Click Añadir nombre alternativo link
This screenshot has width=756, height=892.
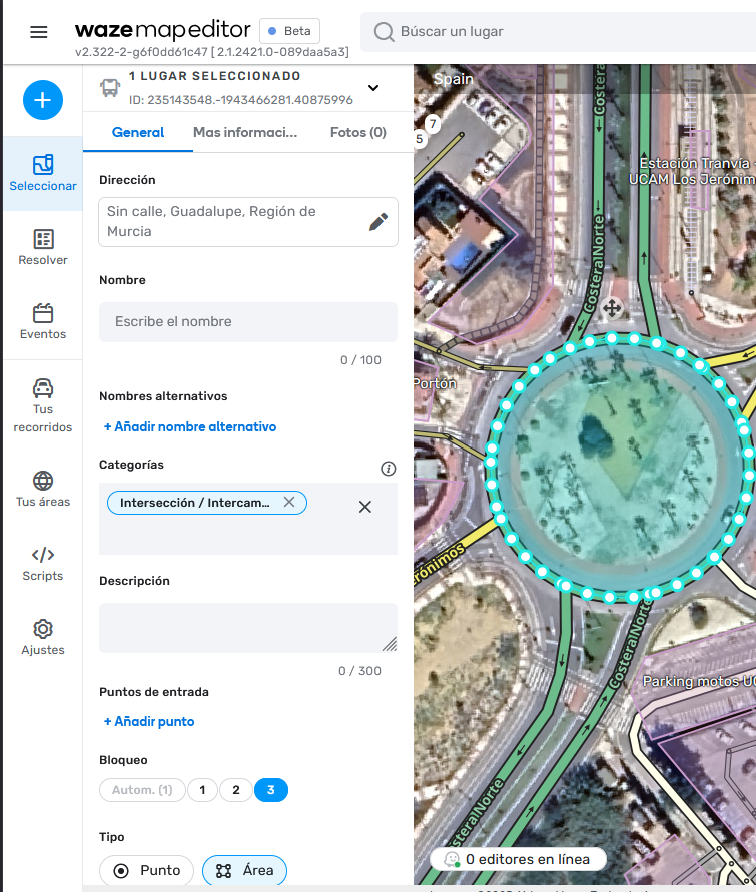[x=190, y=426]
